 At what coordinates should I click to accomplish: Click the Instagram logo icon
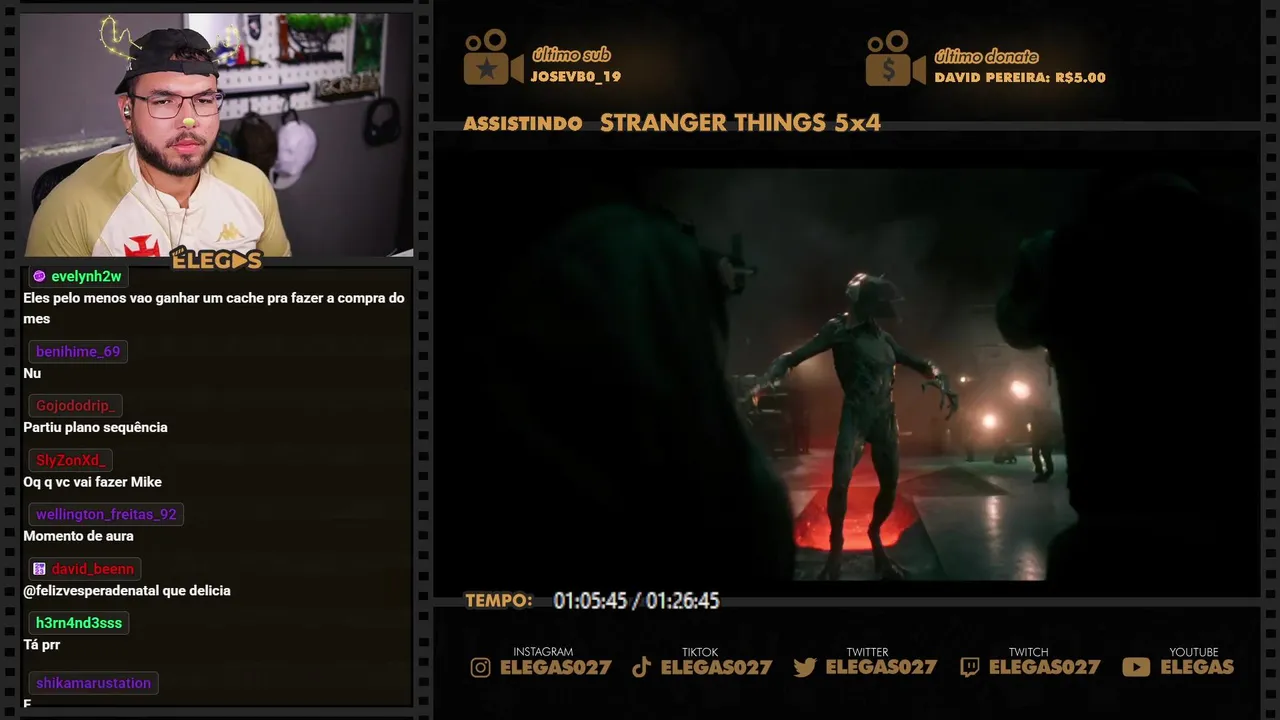481,668
